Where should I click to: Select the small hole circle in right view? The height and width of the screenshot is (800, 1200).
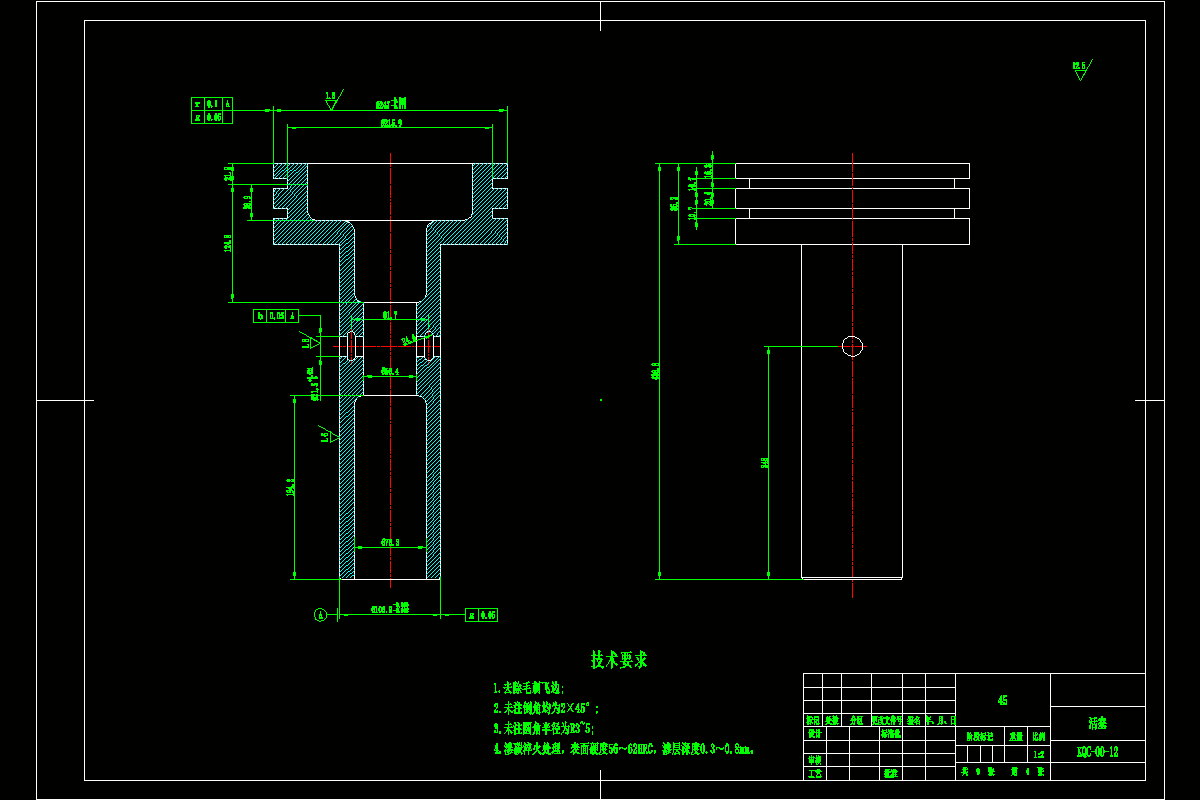click(x=852, y=346)
